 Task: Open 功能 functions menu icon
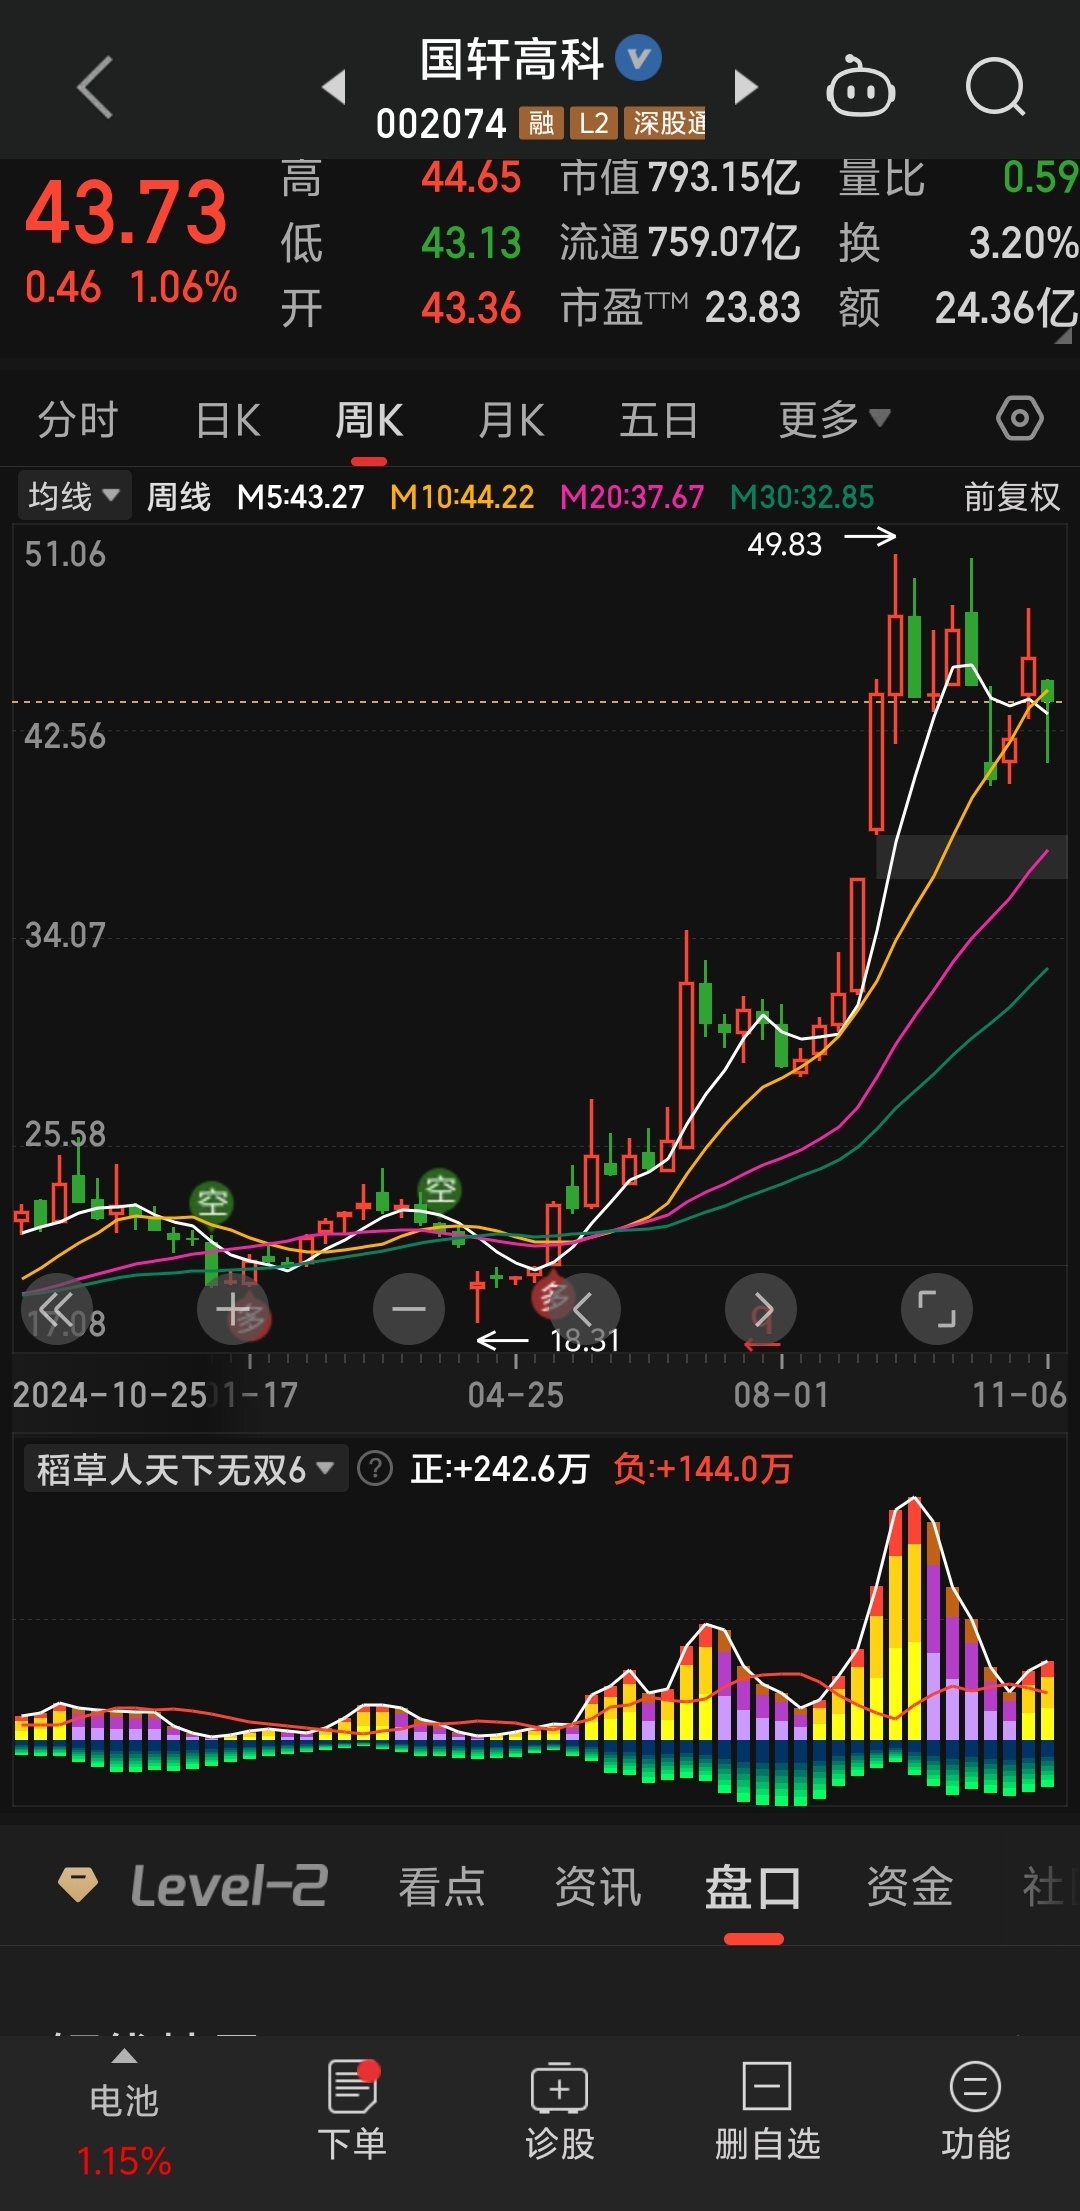point(975,2110)
